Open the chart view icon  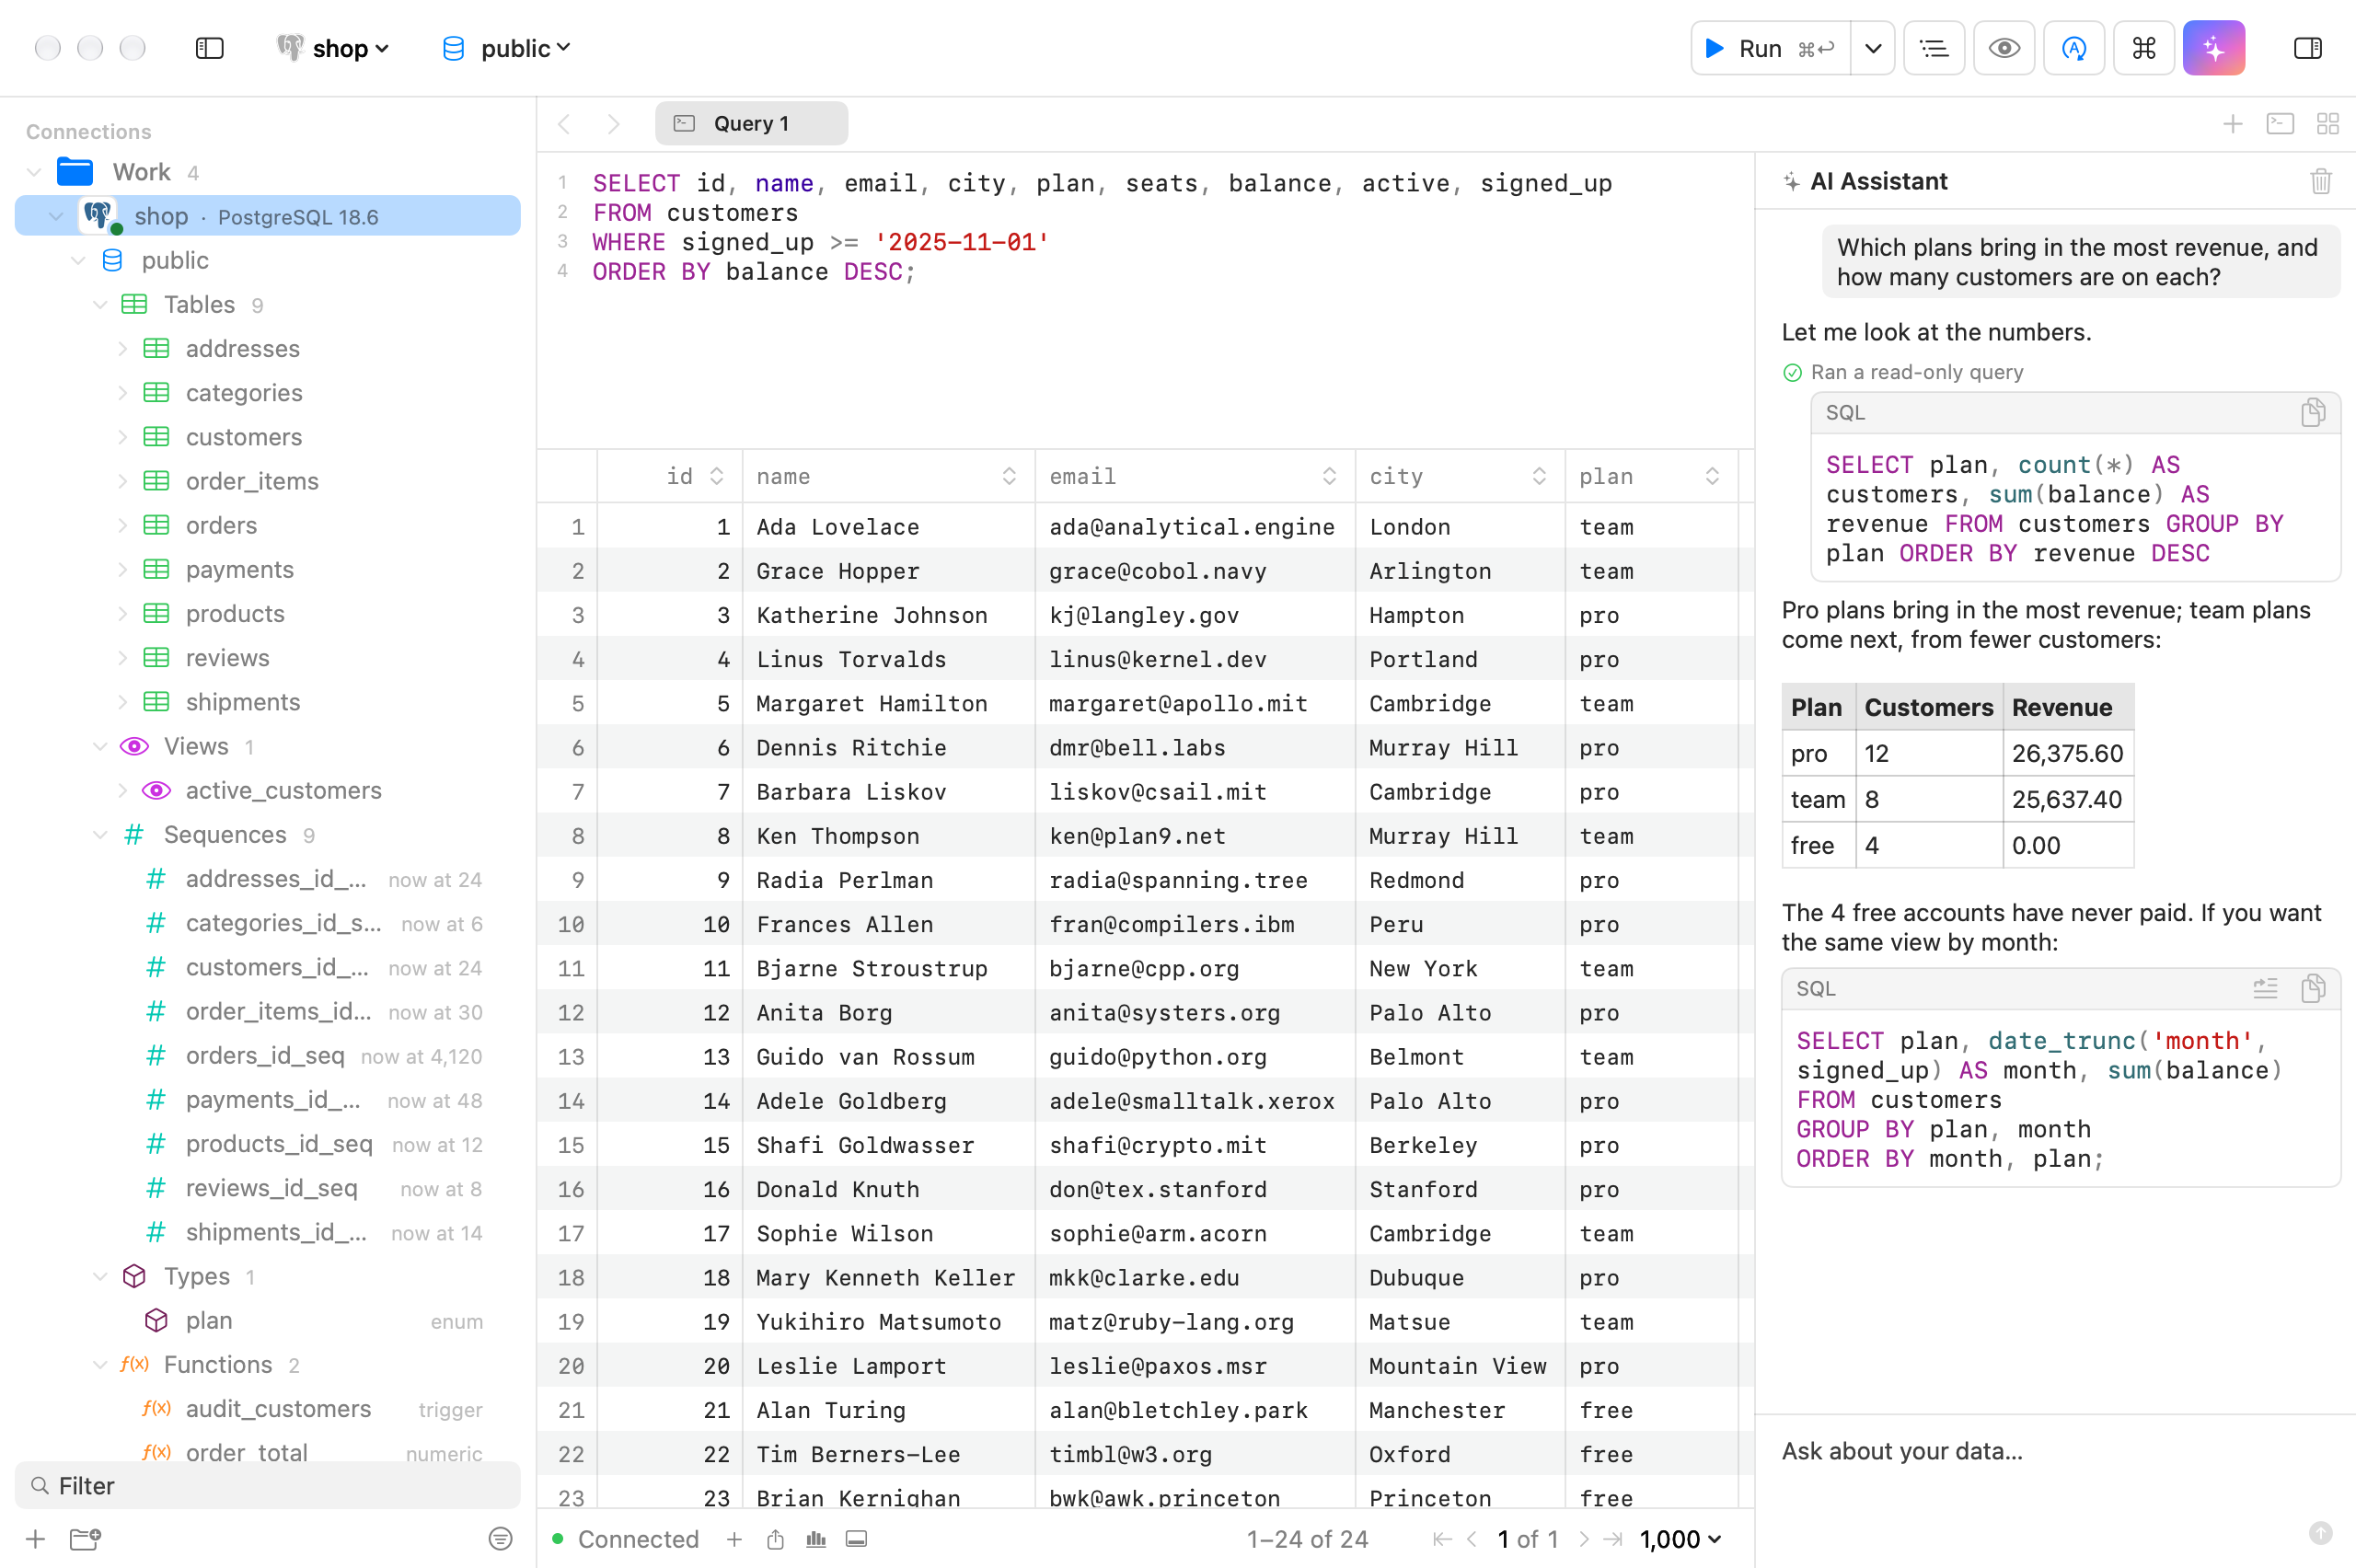(x=816, y=1539)
